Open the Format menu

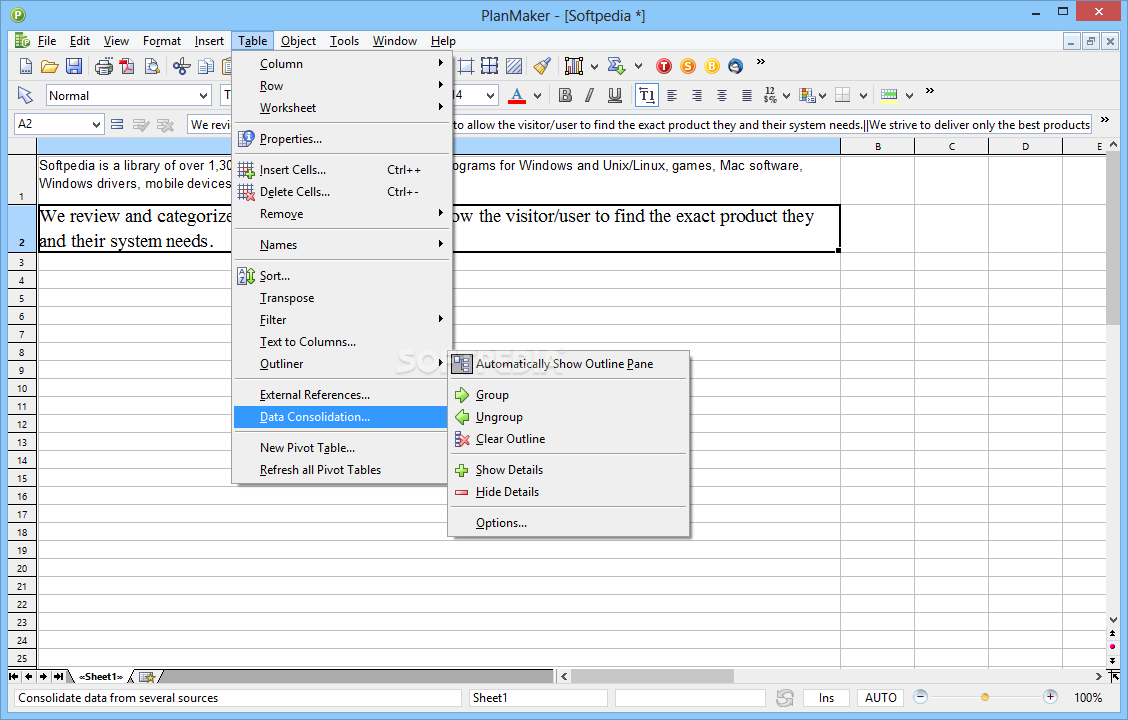click(162, 41)
